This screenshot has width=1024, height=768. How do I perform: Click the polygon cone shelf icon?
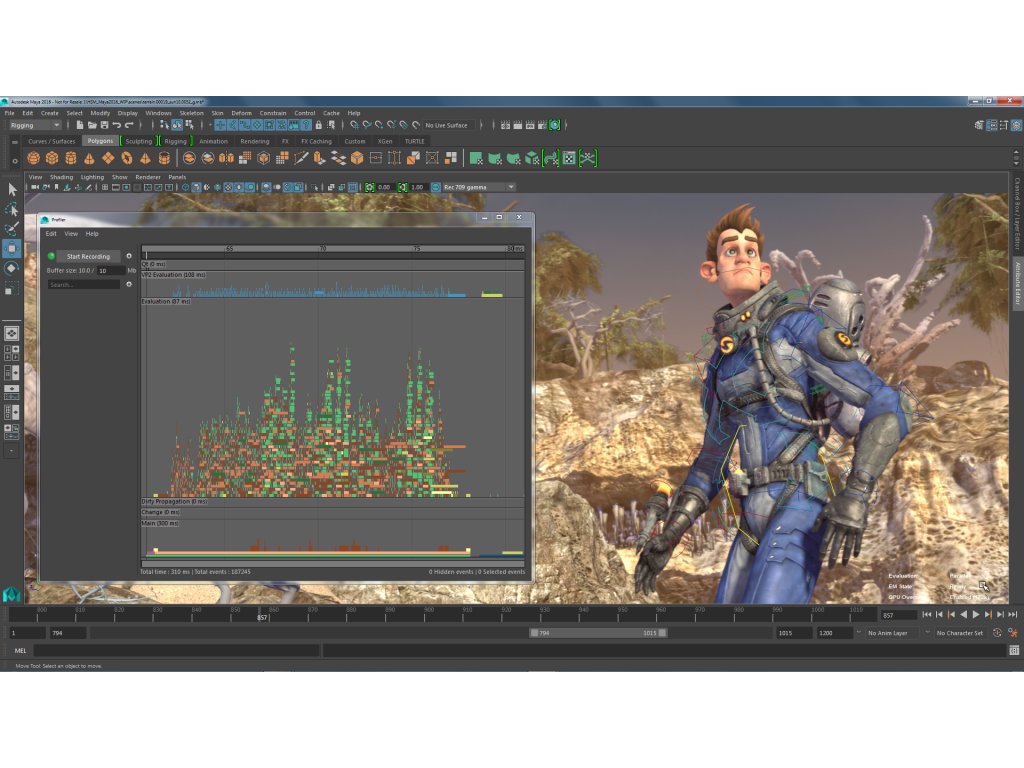tap(89, 158)
